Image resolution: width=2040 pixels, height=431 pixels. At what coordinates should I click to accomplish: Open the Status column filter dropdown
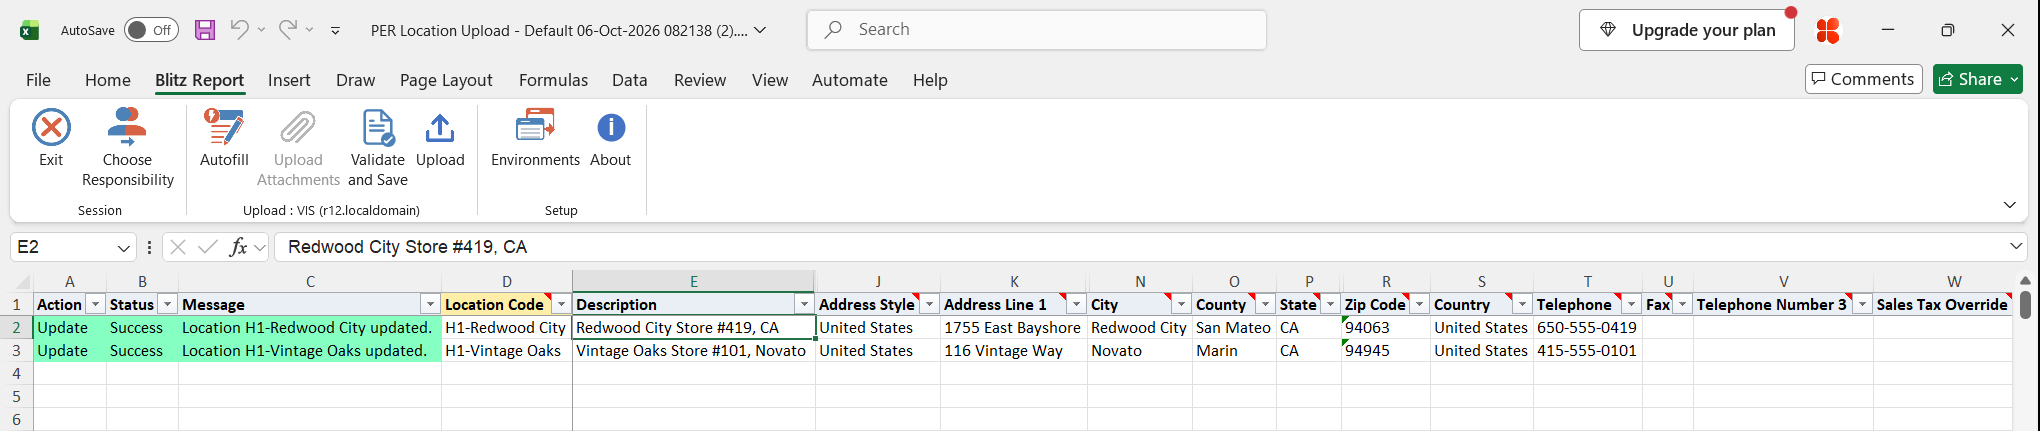(168, 304)
